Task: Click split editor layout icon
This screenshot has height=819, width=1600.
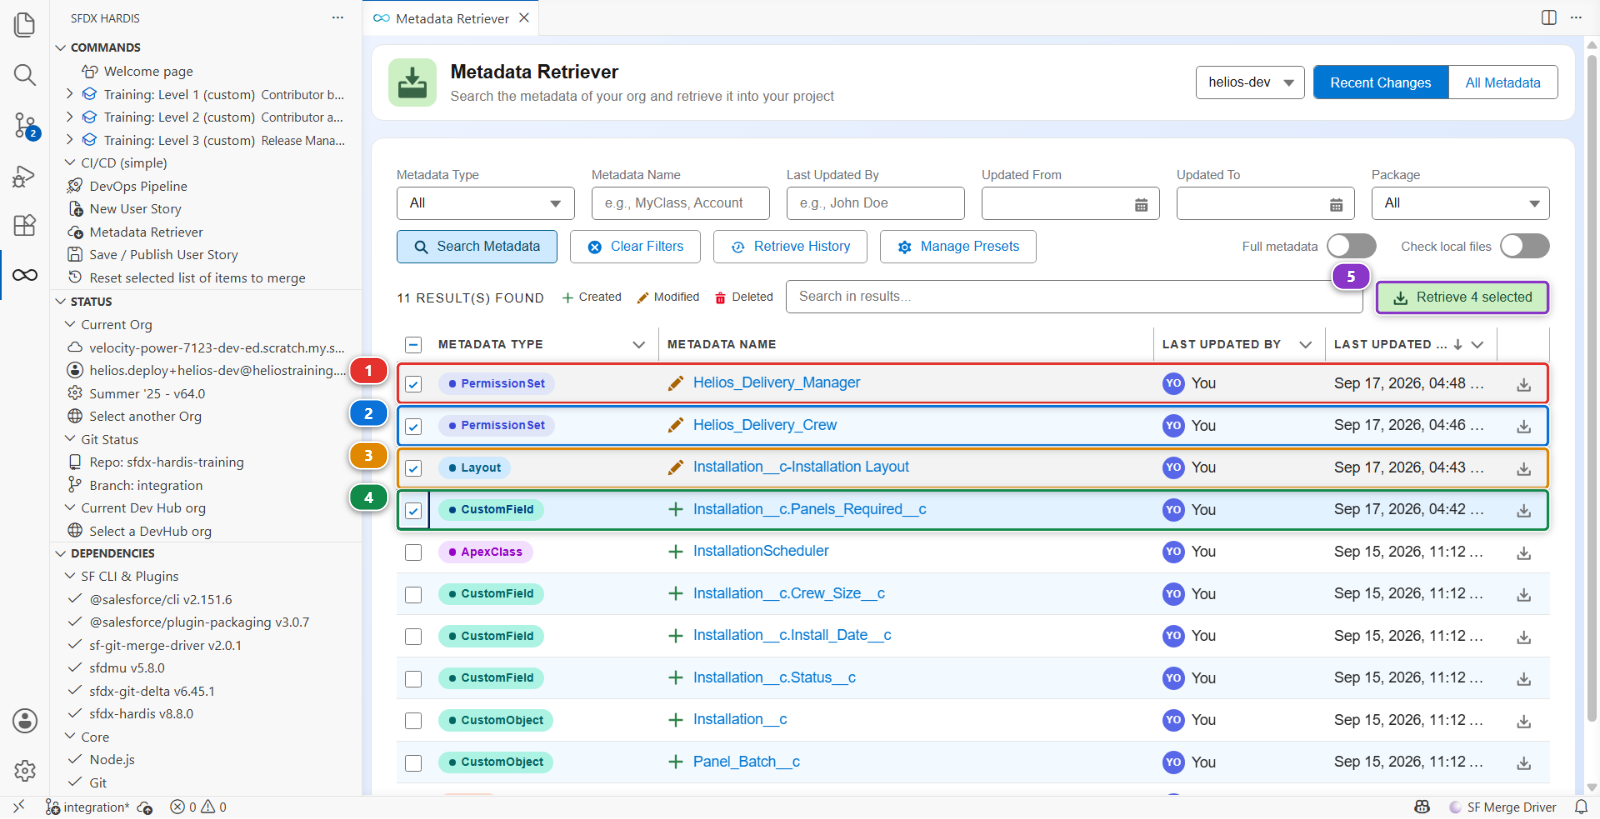Action: click(x=1549, y=18)
